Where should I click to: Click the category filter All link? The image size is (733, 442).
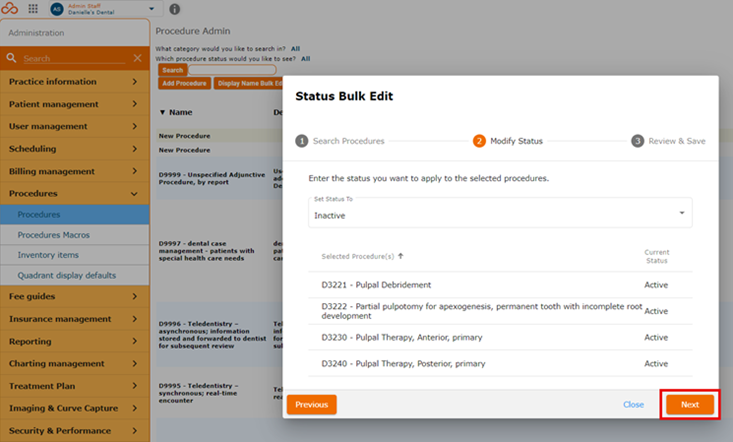coord(295,49)
